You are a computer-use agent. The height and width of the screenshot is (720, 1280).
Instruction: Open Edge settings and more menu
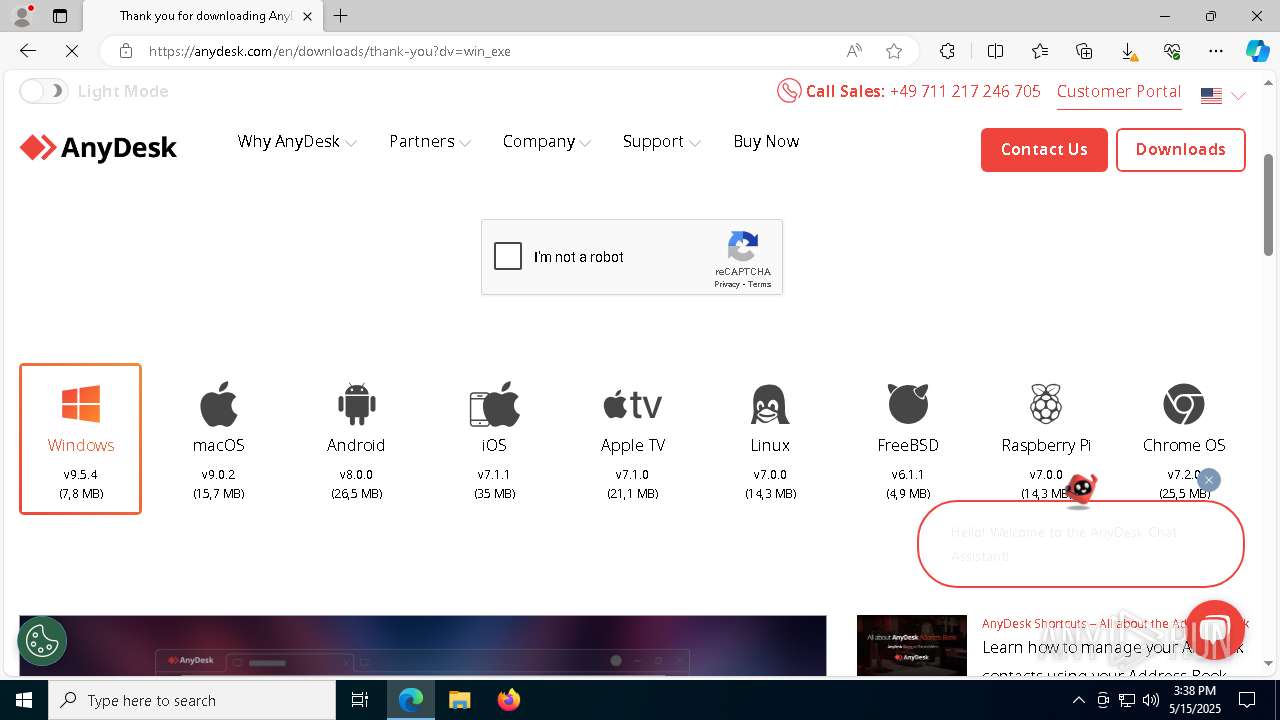coord(1216,51)
